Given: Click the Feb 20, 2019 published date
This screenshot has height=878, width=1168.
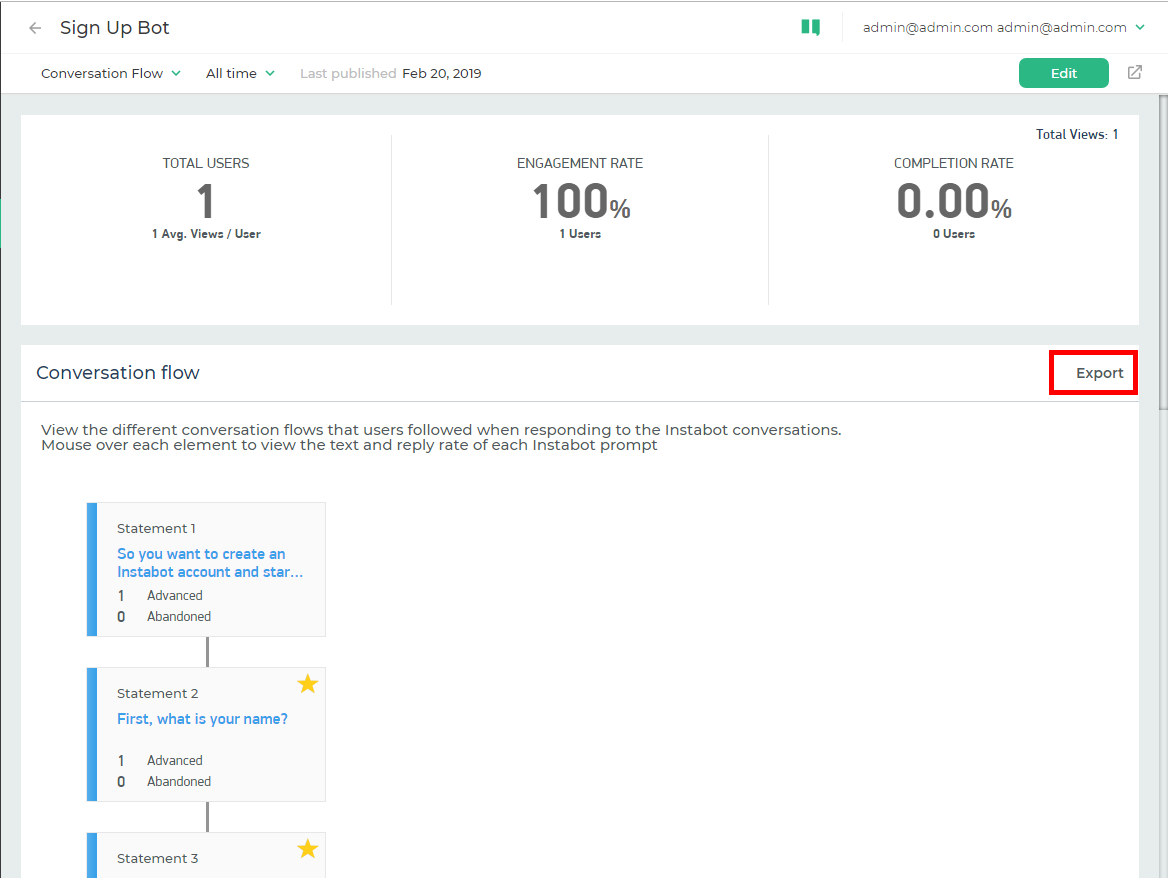Looking at the screenshot, I should pos(442,73).
